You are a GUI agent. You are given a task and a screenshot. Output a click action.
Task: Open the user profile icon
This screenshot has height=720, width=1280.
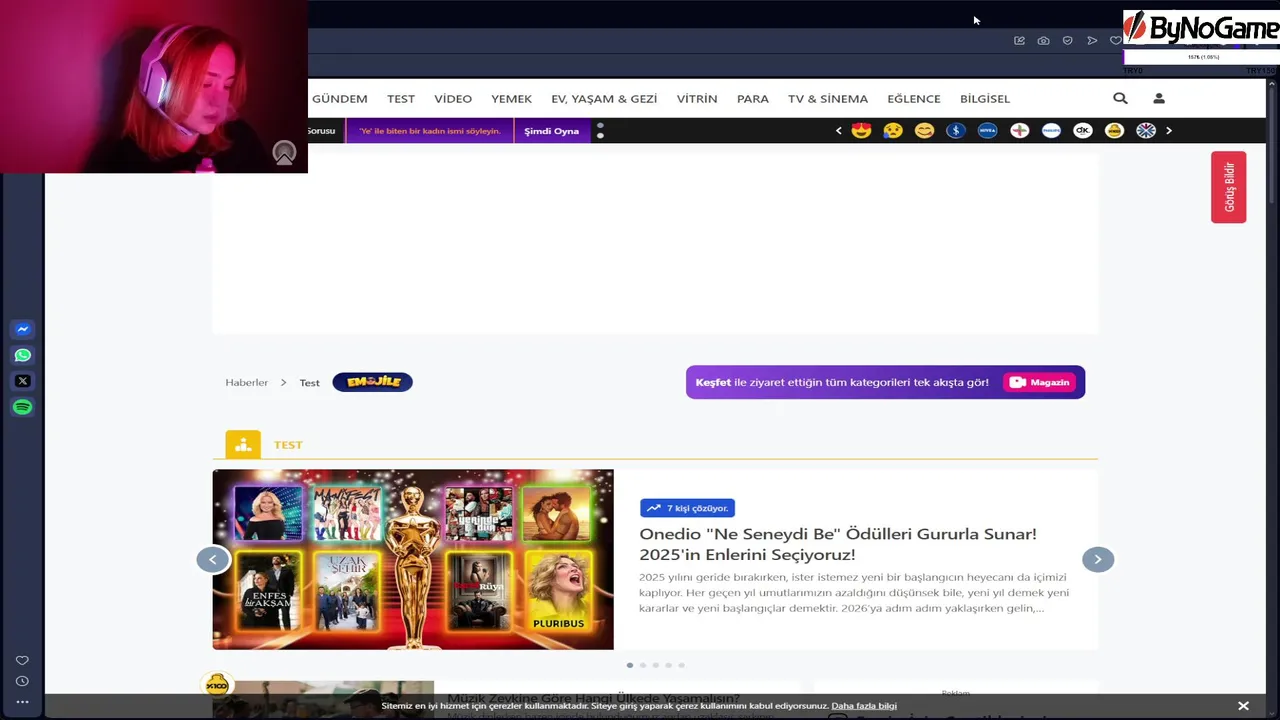click(x=1159, y=98)
